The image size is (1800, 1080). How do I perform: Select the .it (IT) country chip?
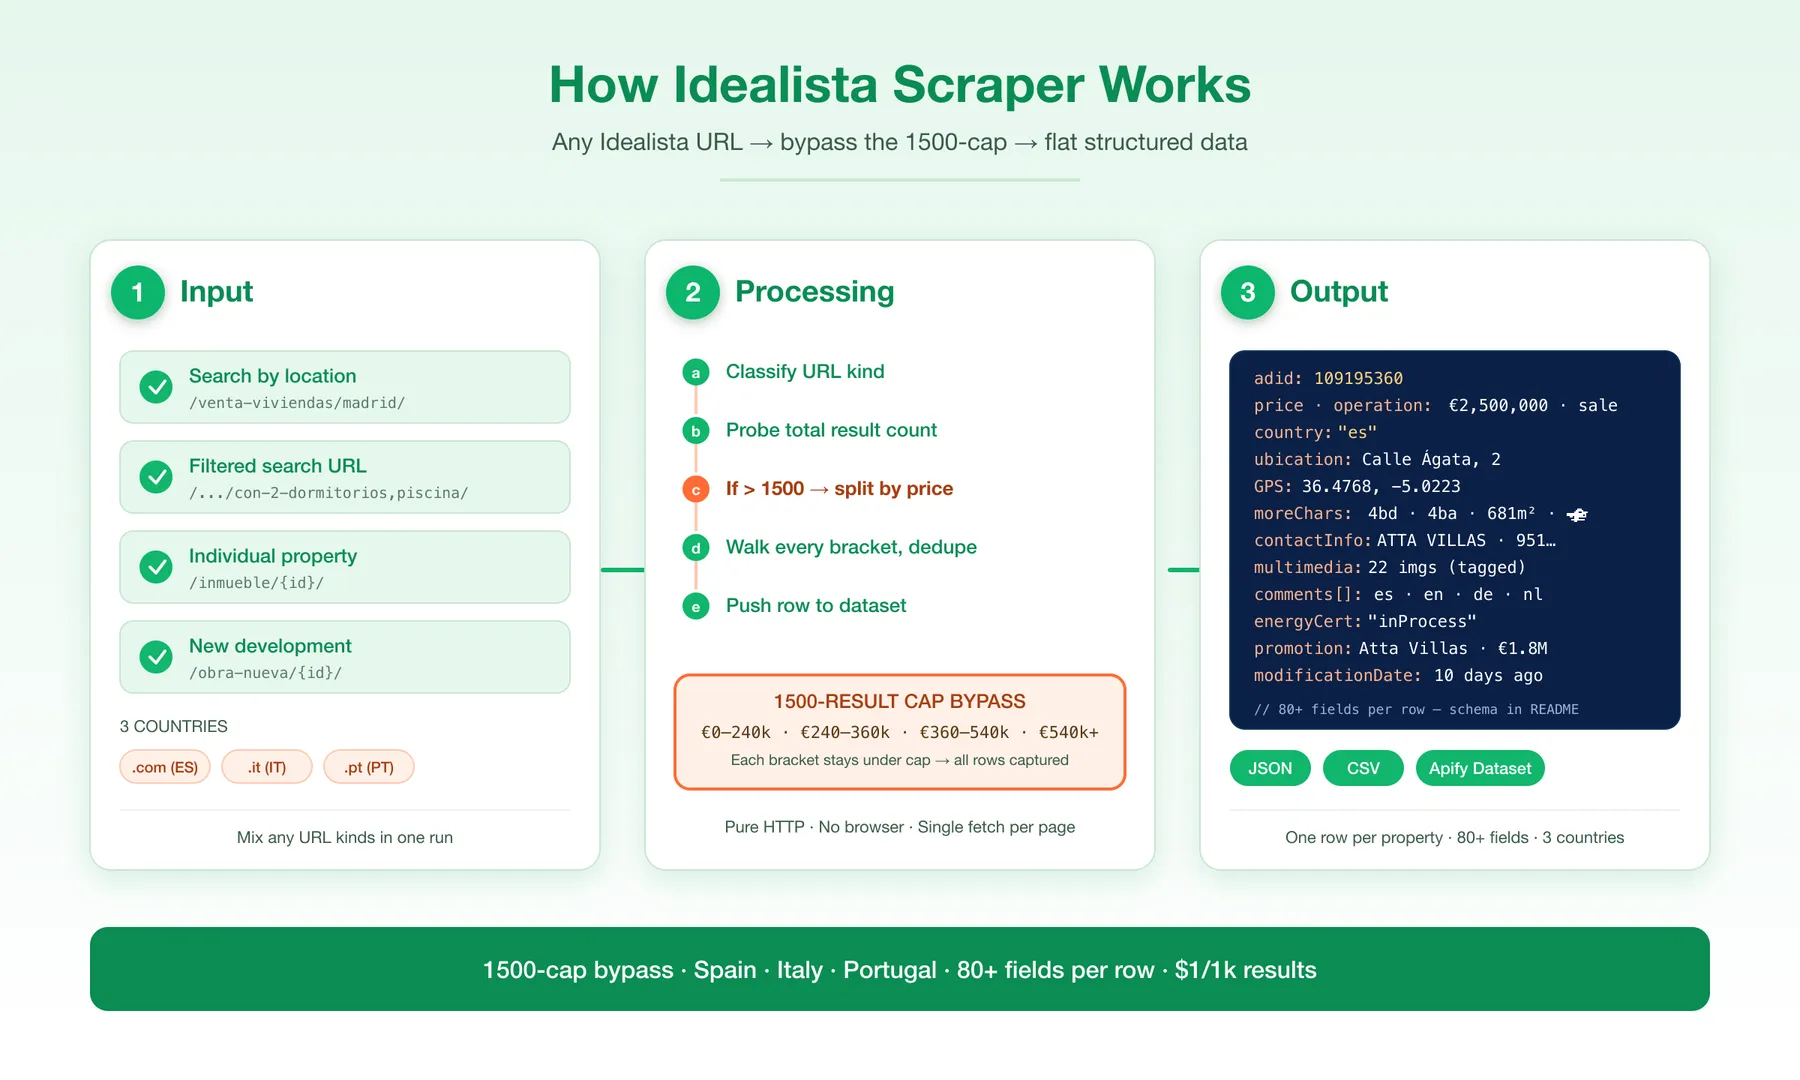coord(267,767)
